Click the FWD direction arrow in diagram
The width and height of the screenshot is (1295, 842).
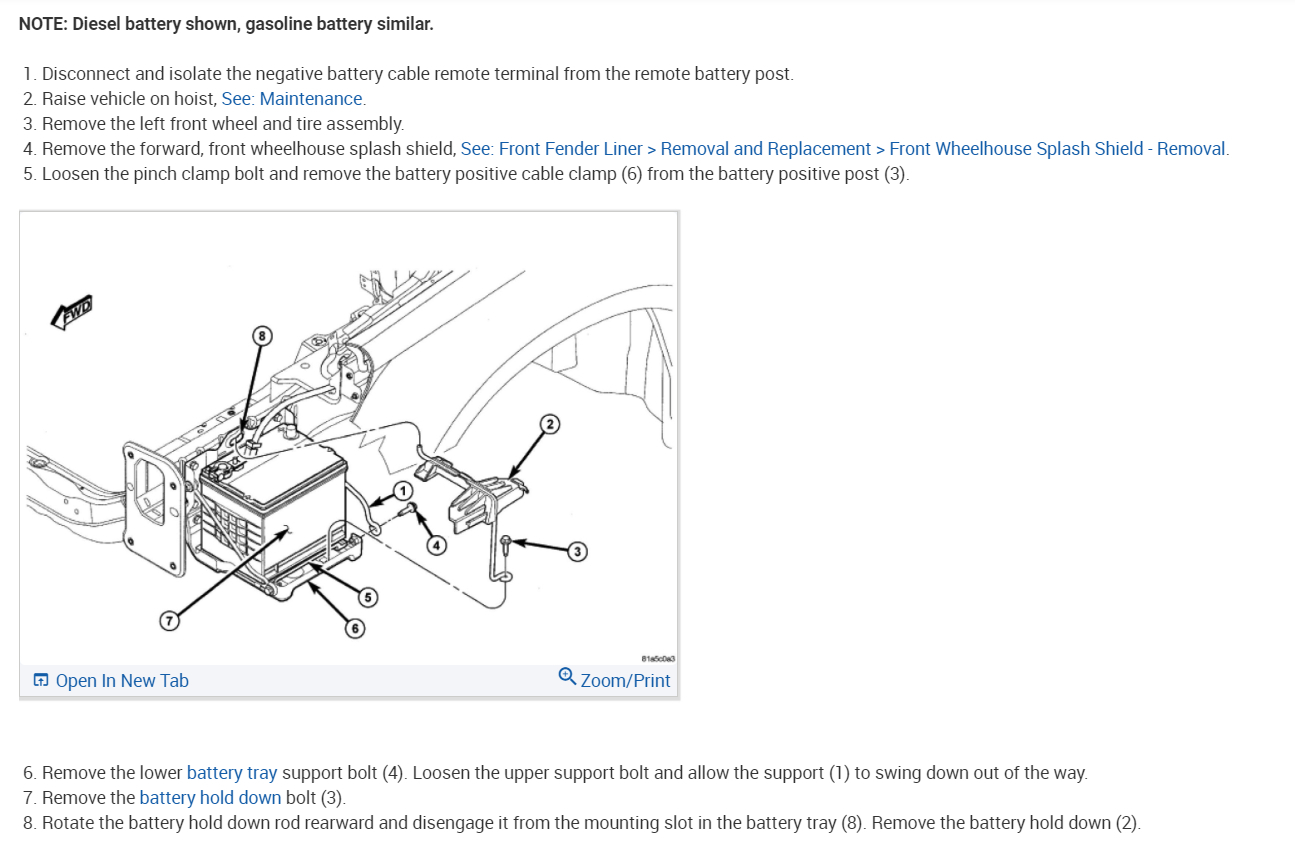72,312
